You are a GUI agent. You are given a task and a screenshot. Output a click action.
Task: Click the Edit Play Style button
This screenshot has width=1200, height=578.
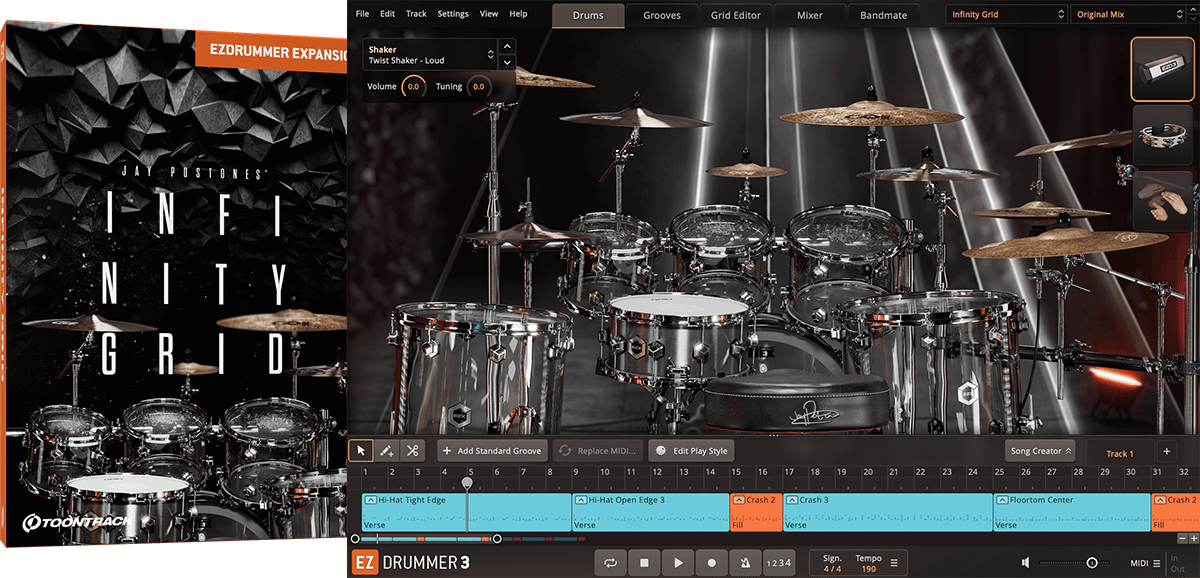(691, 451)
